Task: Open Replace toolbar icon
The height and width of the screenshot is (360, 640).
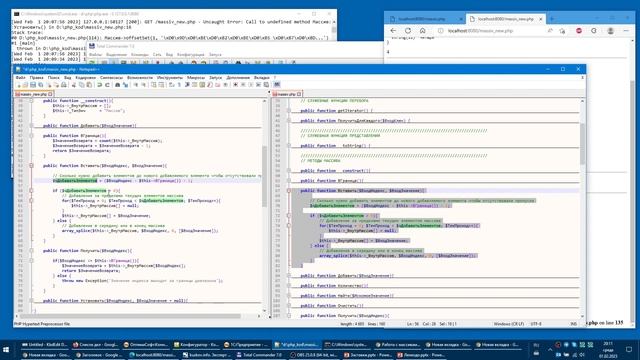Action: [125, 85]
